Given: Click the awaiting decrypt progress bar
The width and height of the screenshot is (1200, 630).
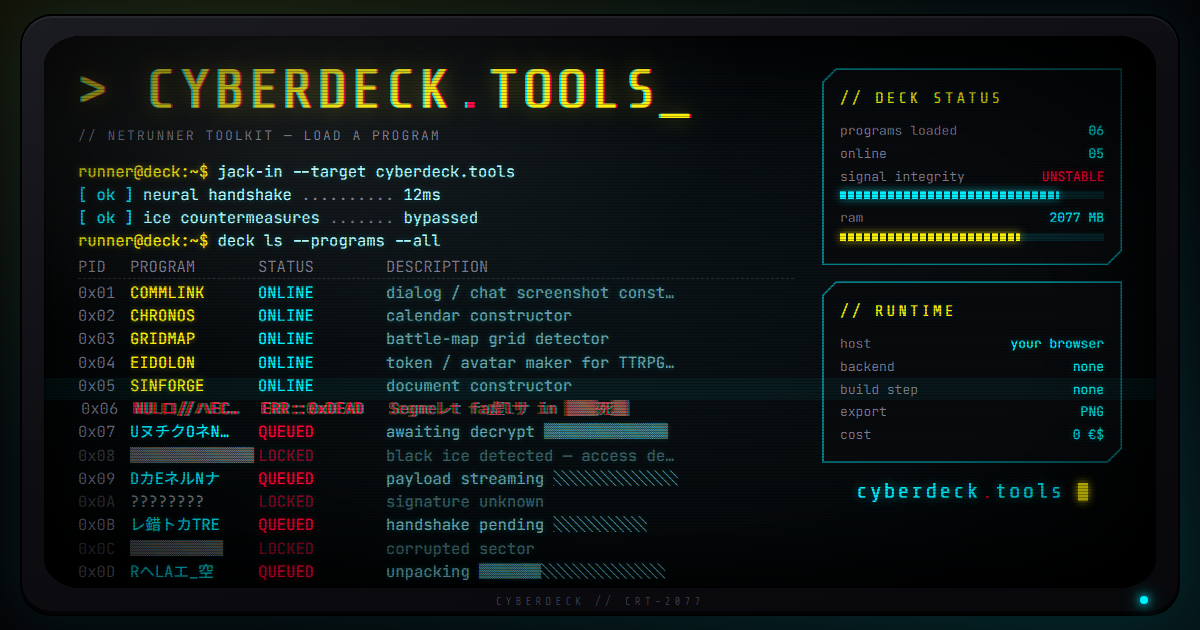Looking at the screenshot, I should tap(606, 432).
